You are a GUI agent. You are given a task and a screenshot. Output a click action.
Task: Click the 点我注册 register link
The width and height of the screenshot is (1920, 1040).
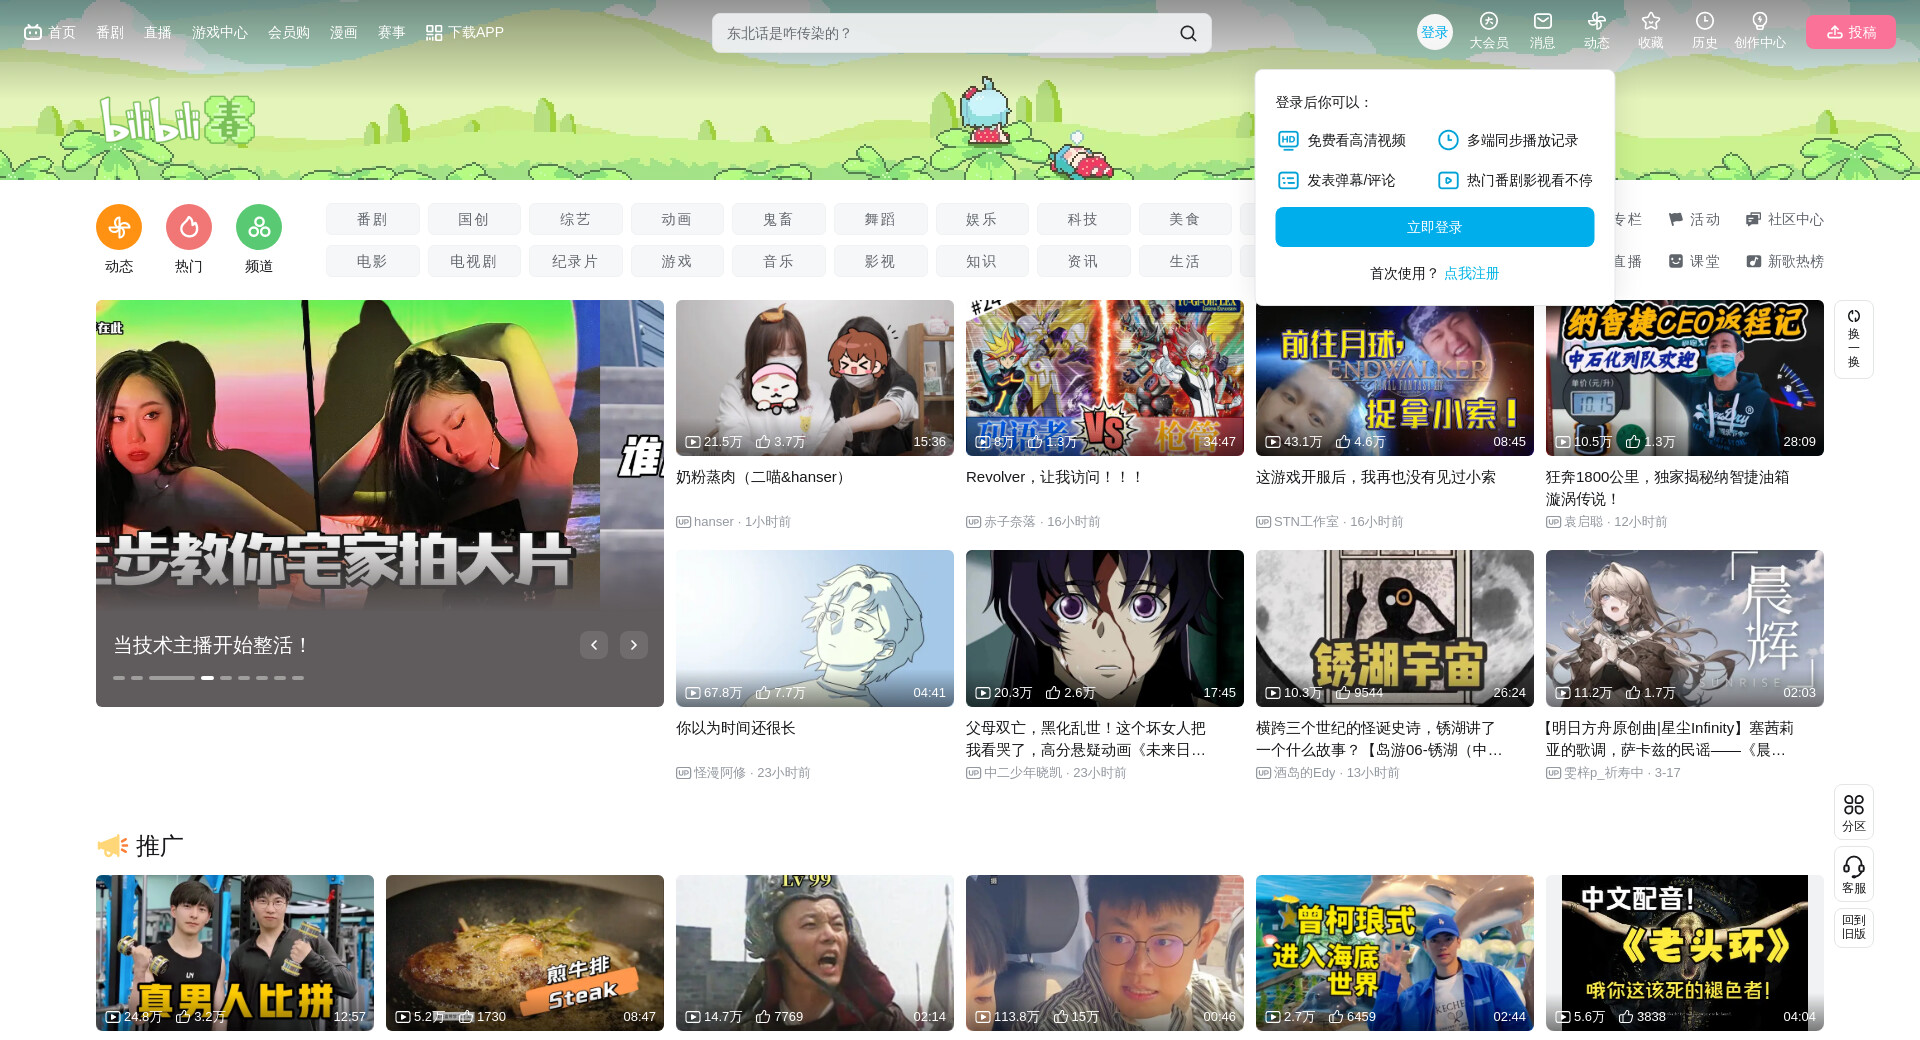tap(1471, 273)
